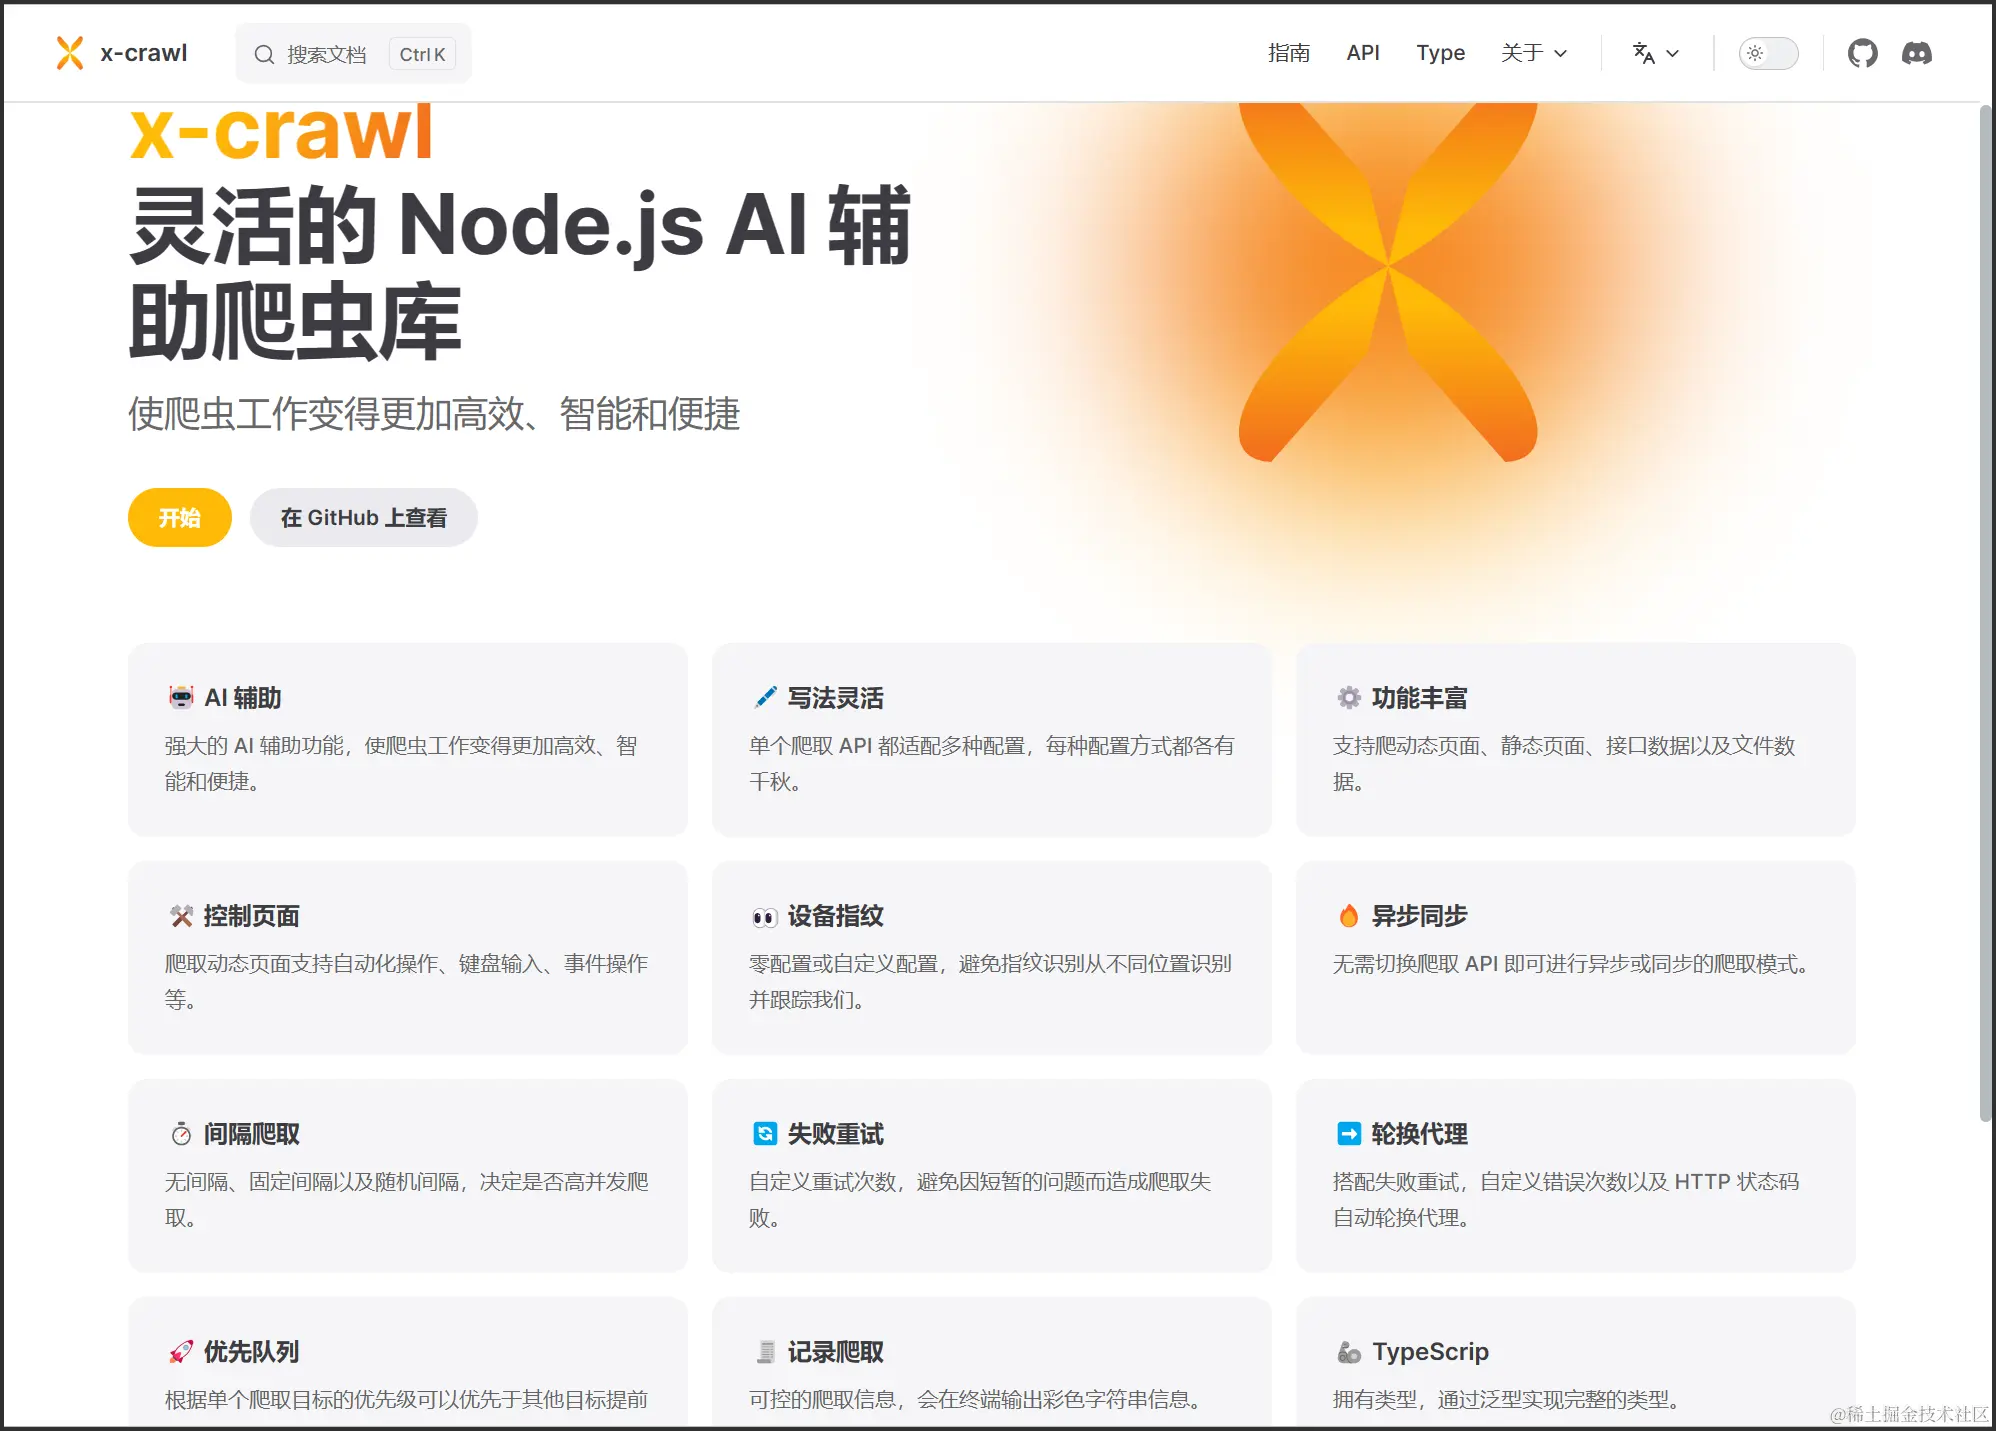The height and width of the screenshot is (1431, 1996).
Task: Click the eyes icon beside 设备指纹
Action: (764, 916)
